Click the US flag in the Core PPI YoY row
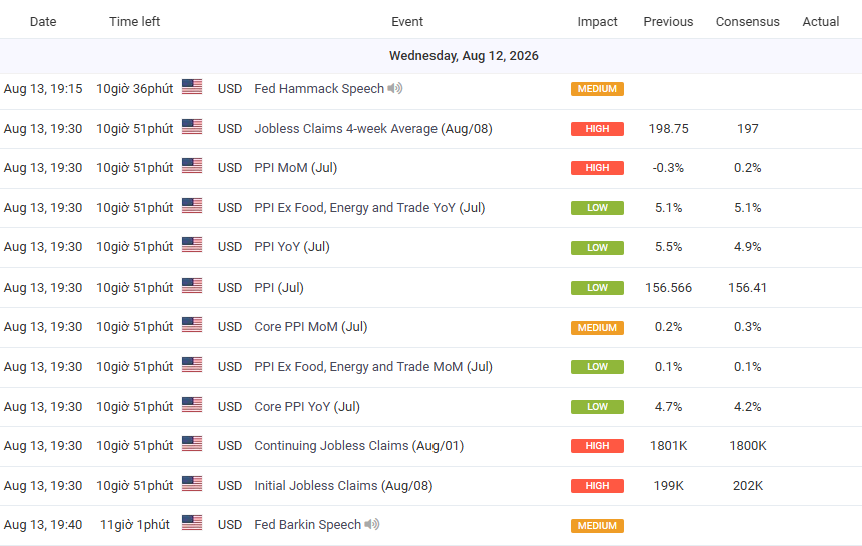Viewport: 862px width, 546px height. click(192, 405)
